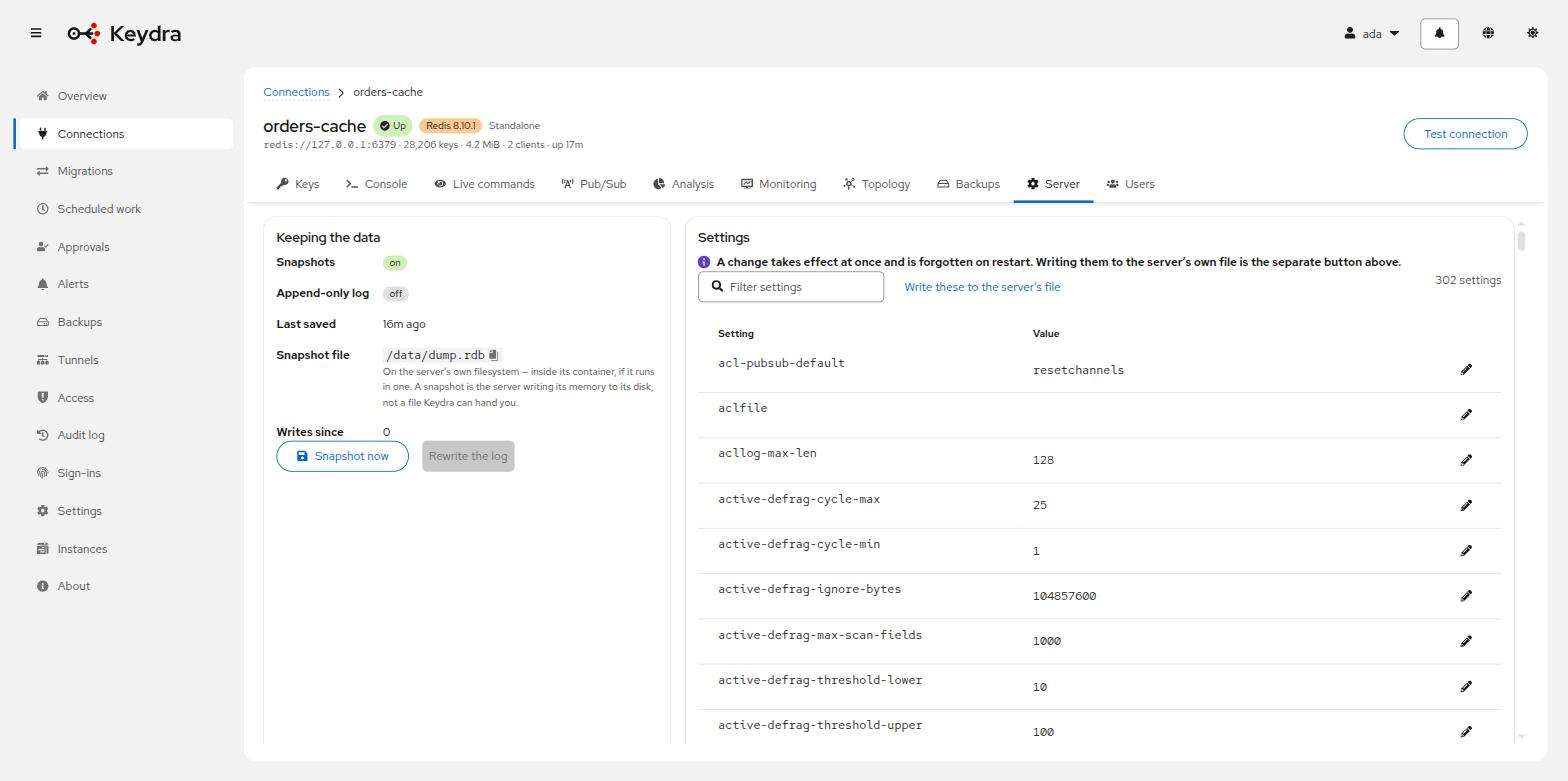Viewport: 1568px width, 781px height.
Task: Switch to the Topology tab
Action: coord(876,184)
